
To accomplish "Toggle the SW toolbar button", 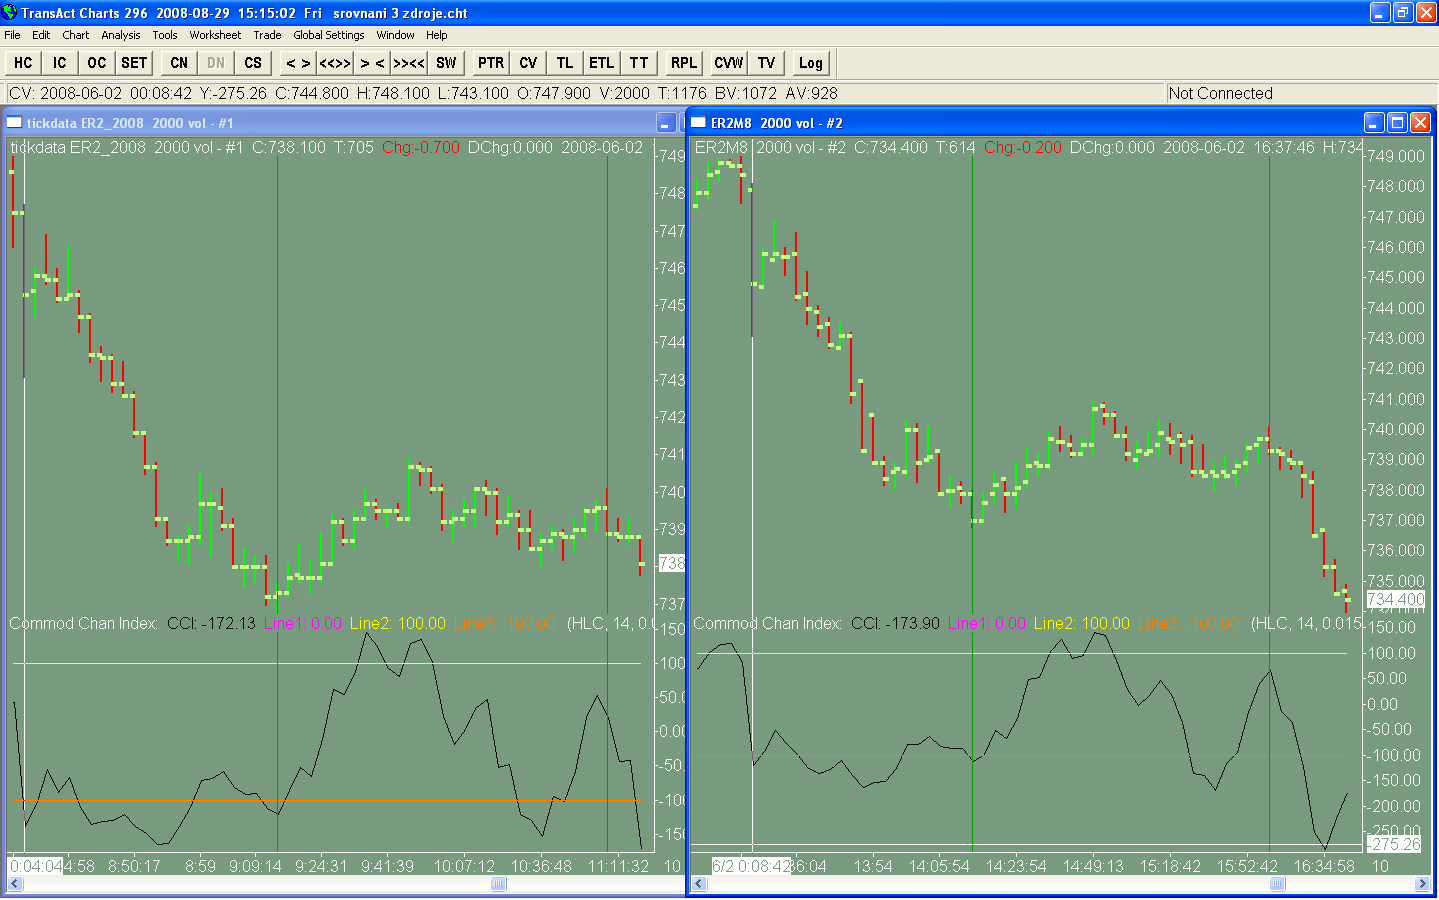I will 446,63.
